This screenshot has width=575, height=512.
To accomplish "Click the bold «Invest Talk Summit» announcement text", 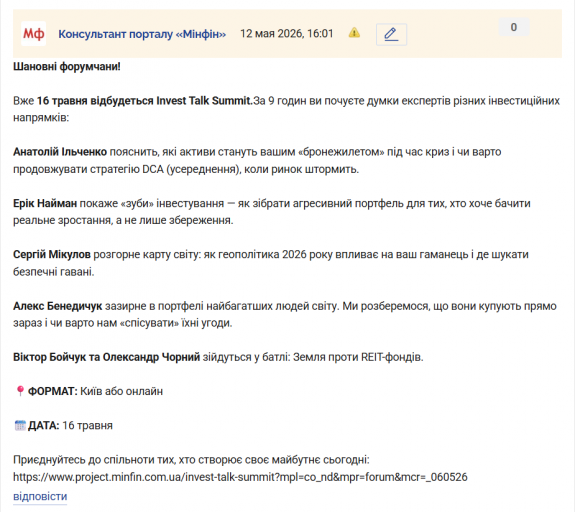I will tap(205, 100).
